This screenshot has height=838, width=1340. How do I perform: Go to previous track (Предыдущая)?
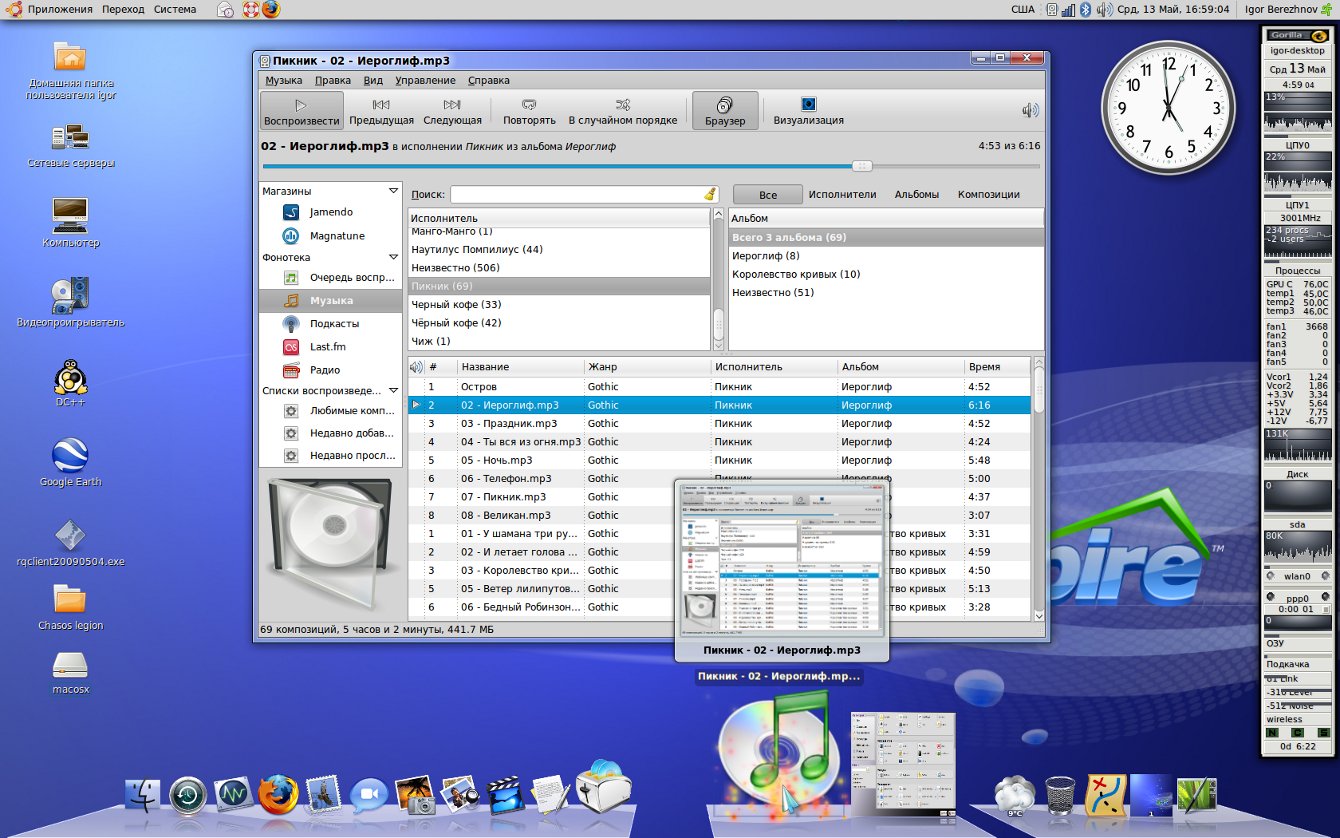pos(381,110)
